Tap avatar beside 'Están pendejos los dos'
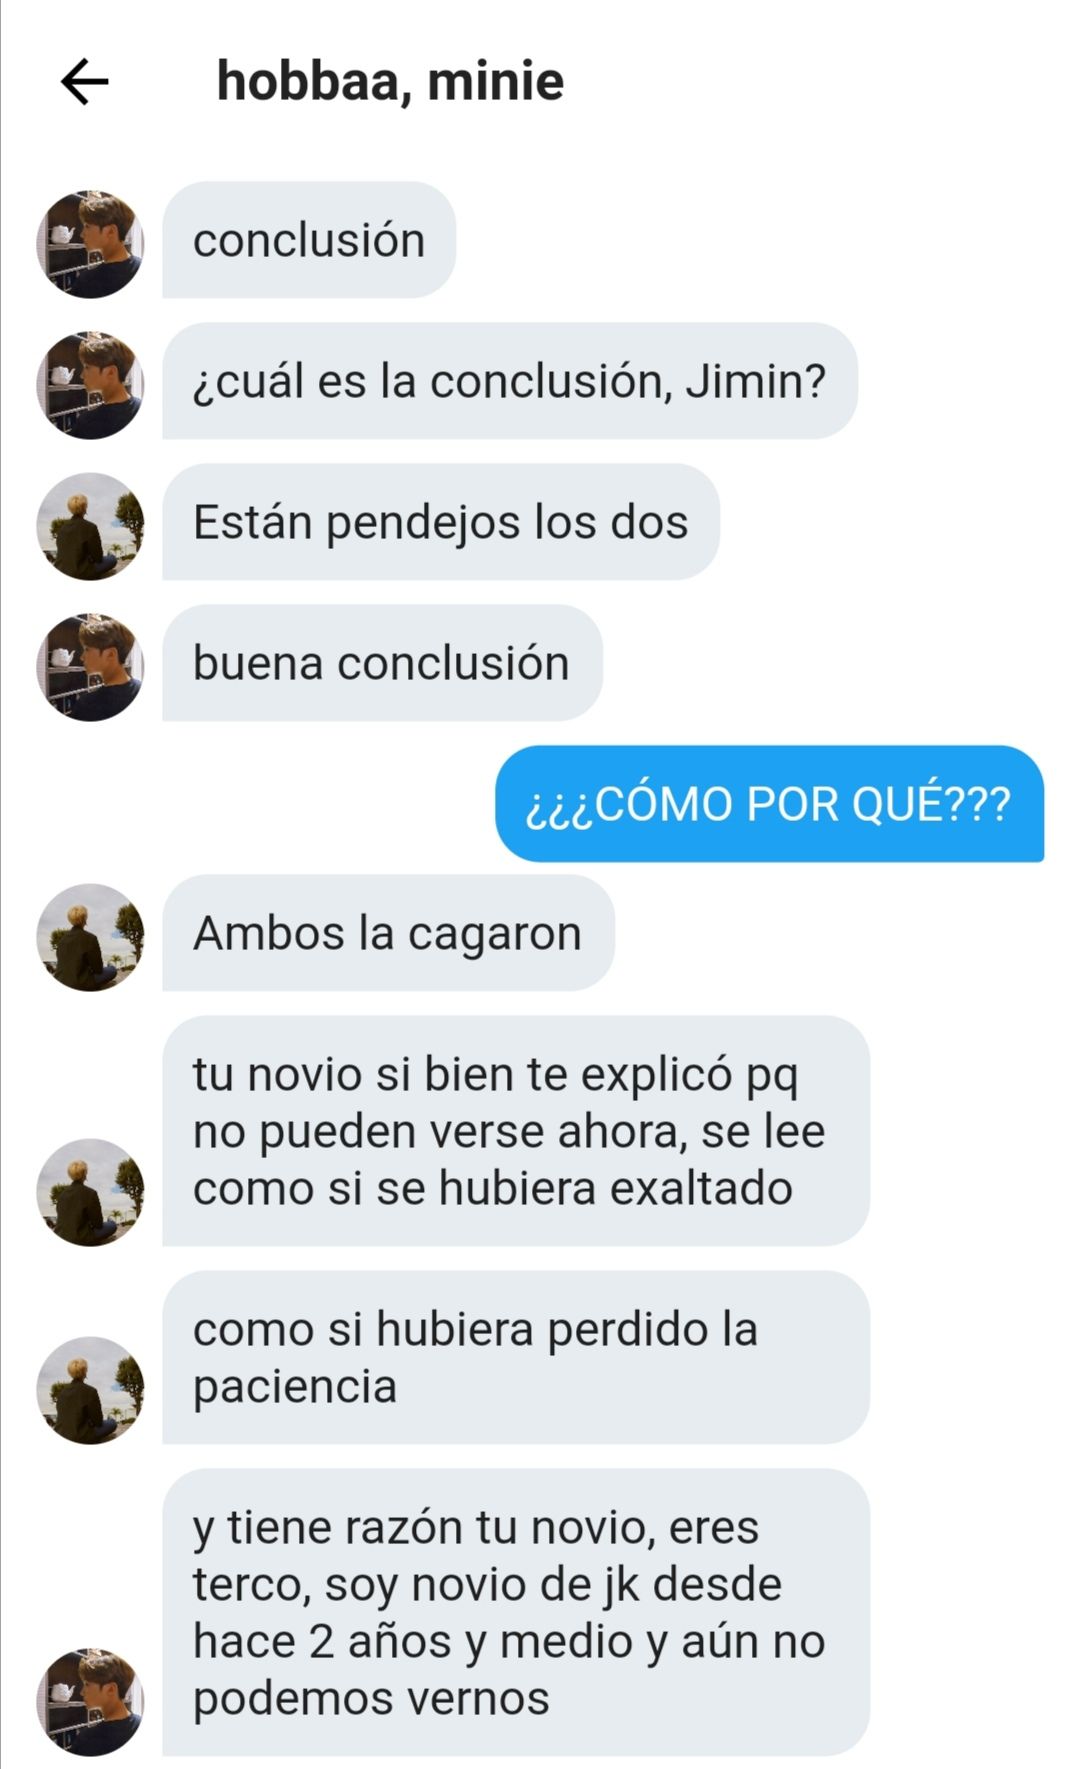The width and height of the screenshot is (1080, 1769). (90, 526)
